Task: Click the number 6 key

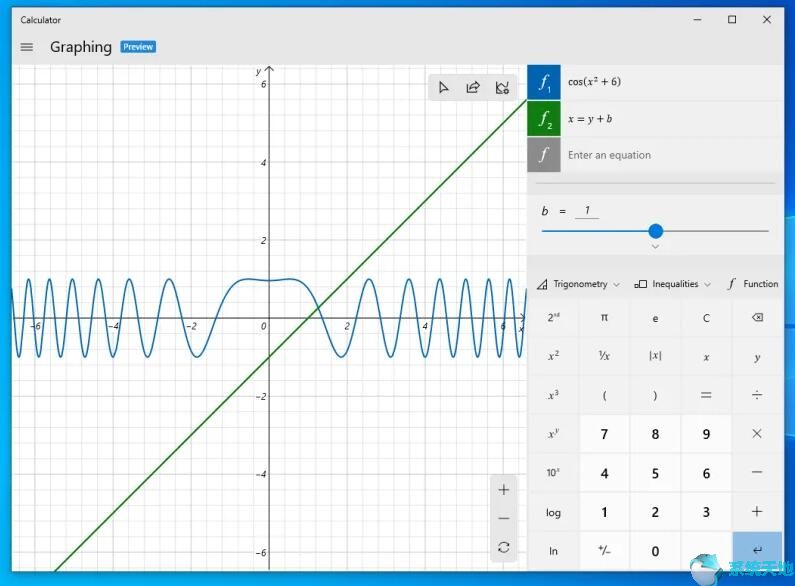Action: click(706, 473)
